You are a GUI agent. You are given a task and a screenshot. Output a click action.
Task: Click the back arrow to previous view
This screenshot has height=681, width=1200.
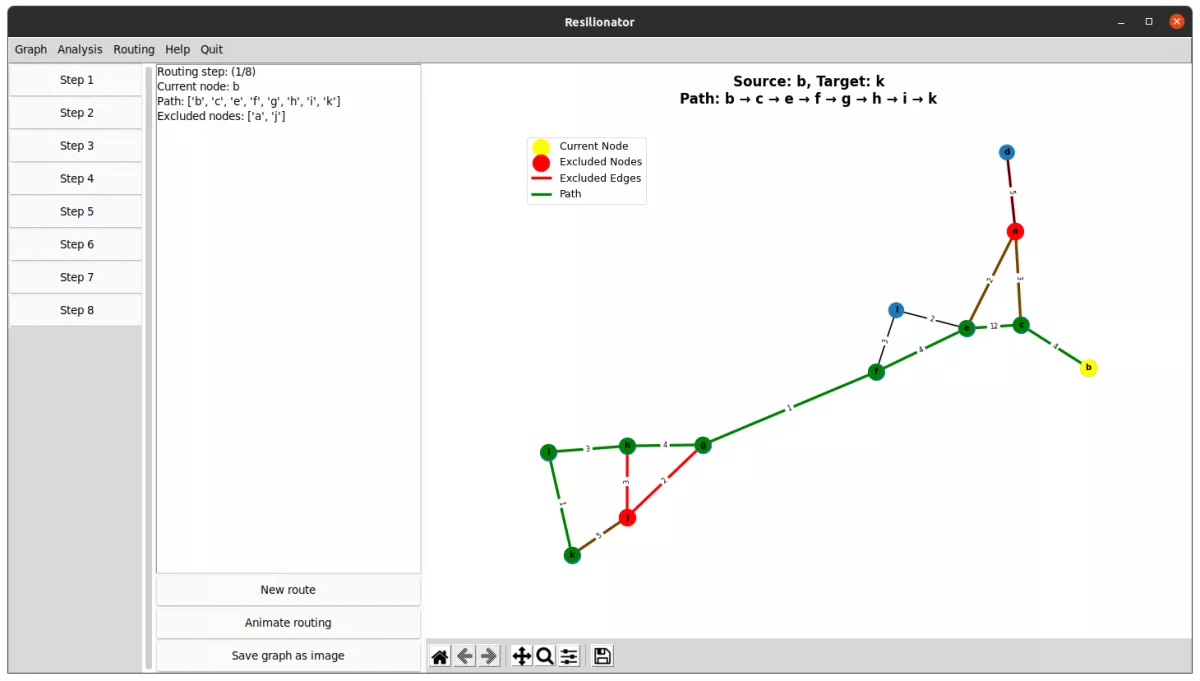click(465, 656)
